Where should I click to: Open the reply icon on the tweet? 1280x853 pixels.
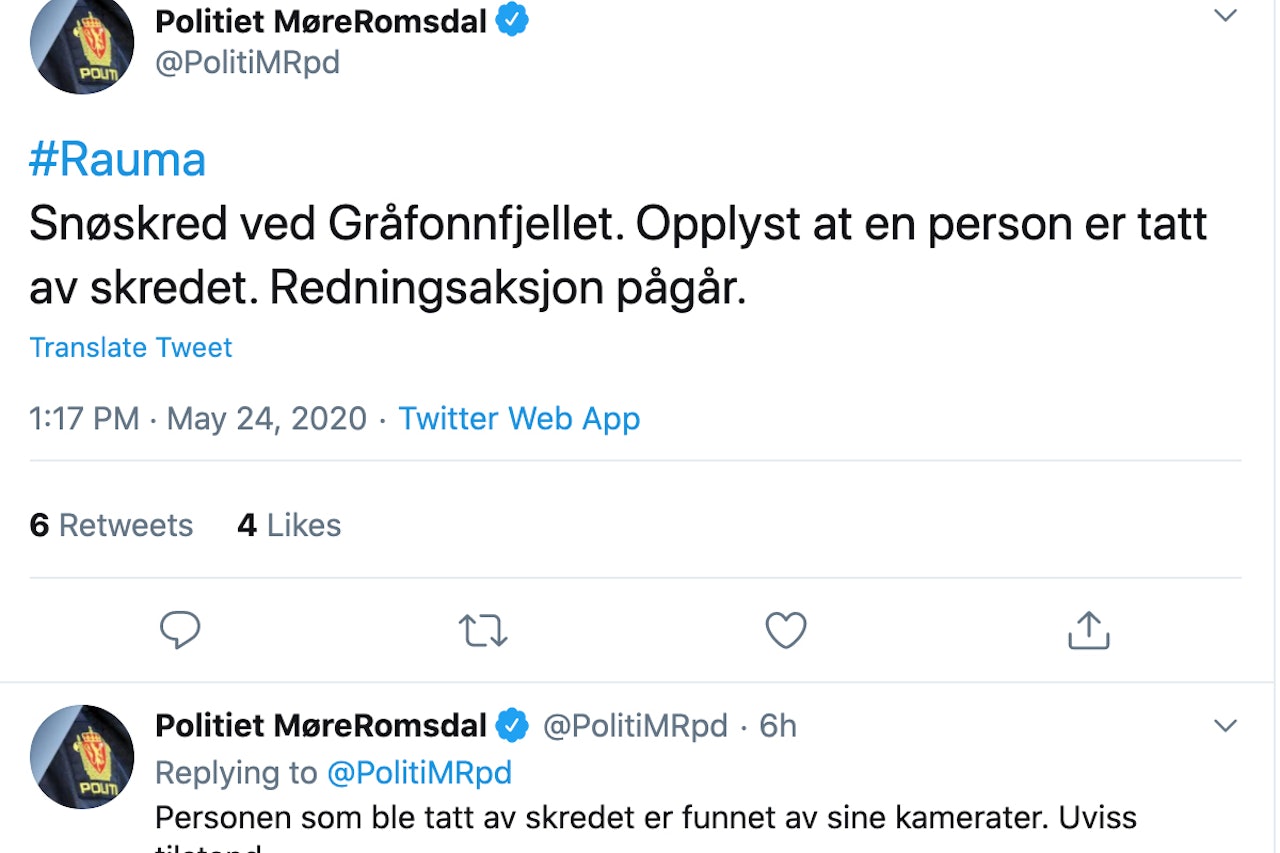tap(180, 630)
